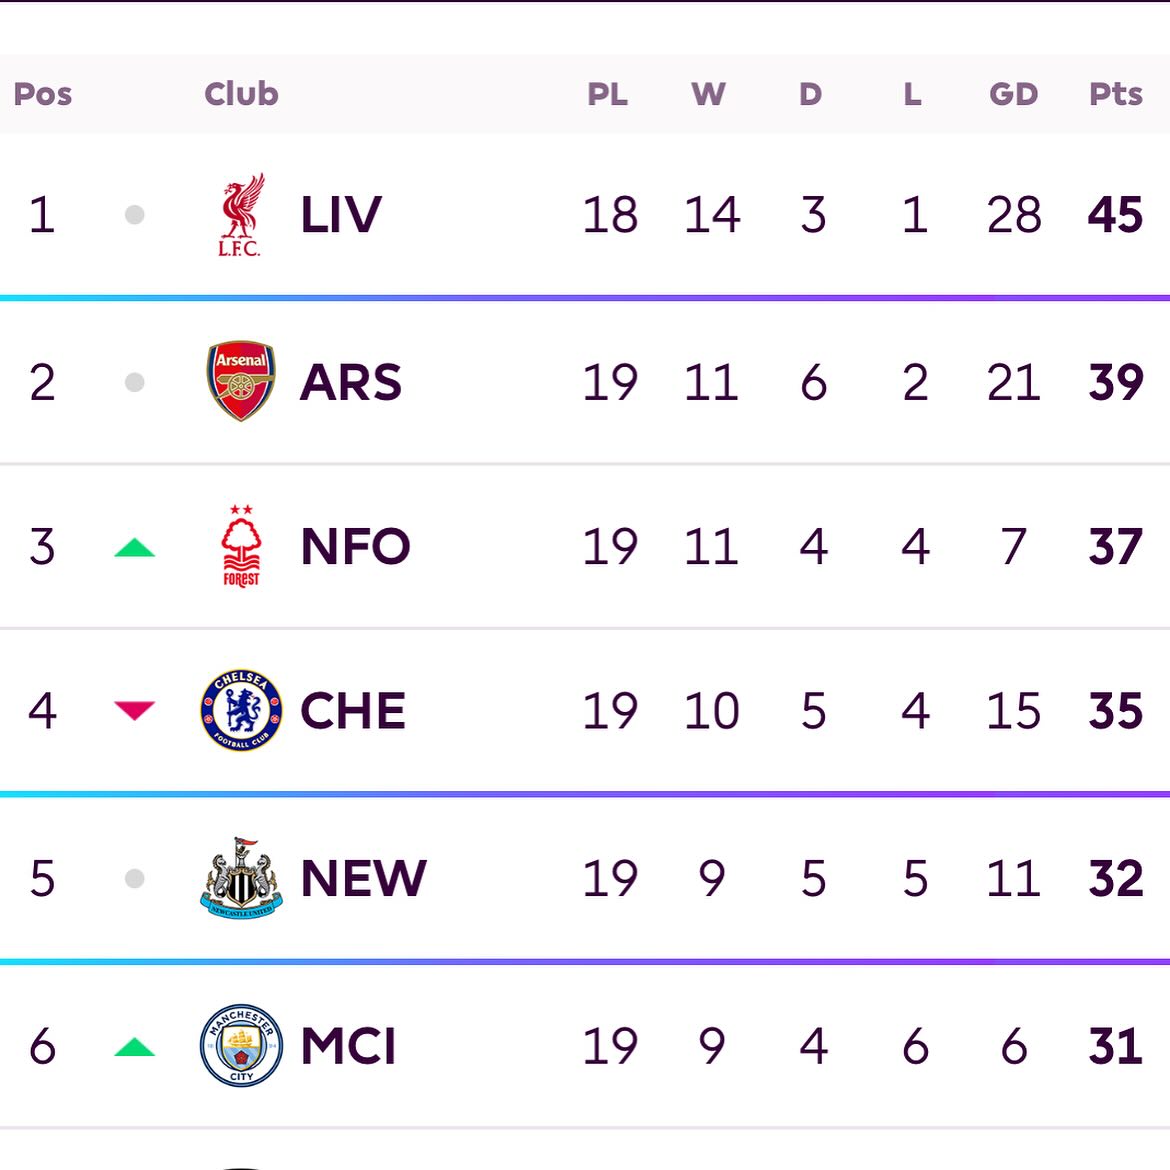Click the Manchester City crest

(x=241, y=1045)
